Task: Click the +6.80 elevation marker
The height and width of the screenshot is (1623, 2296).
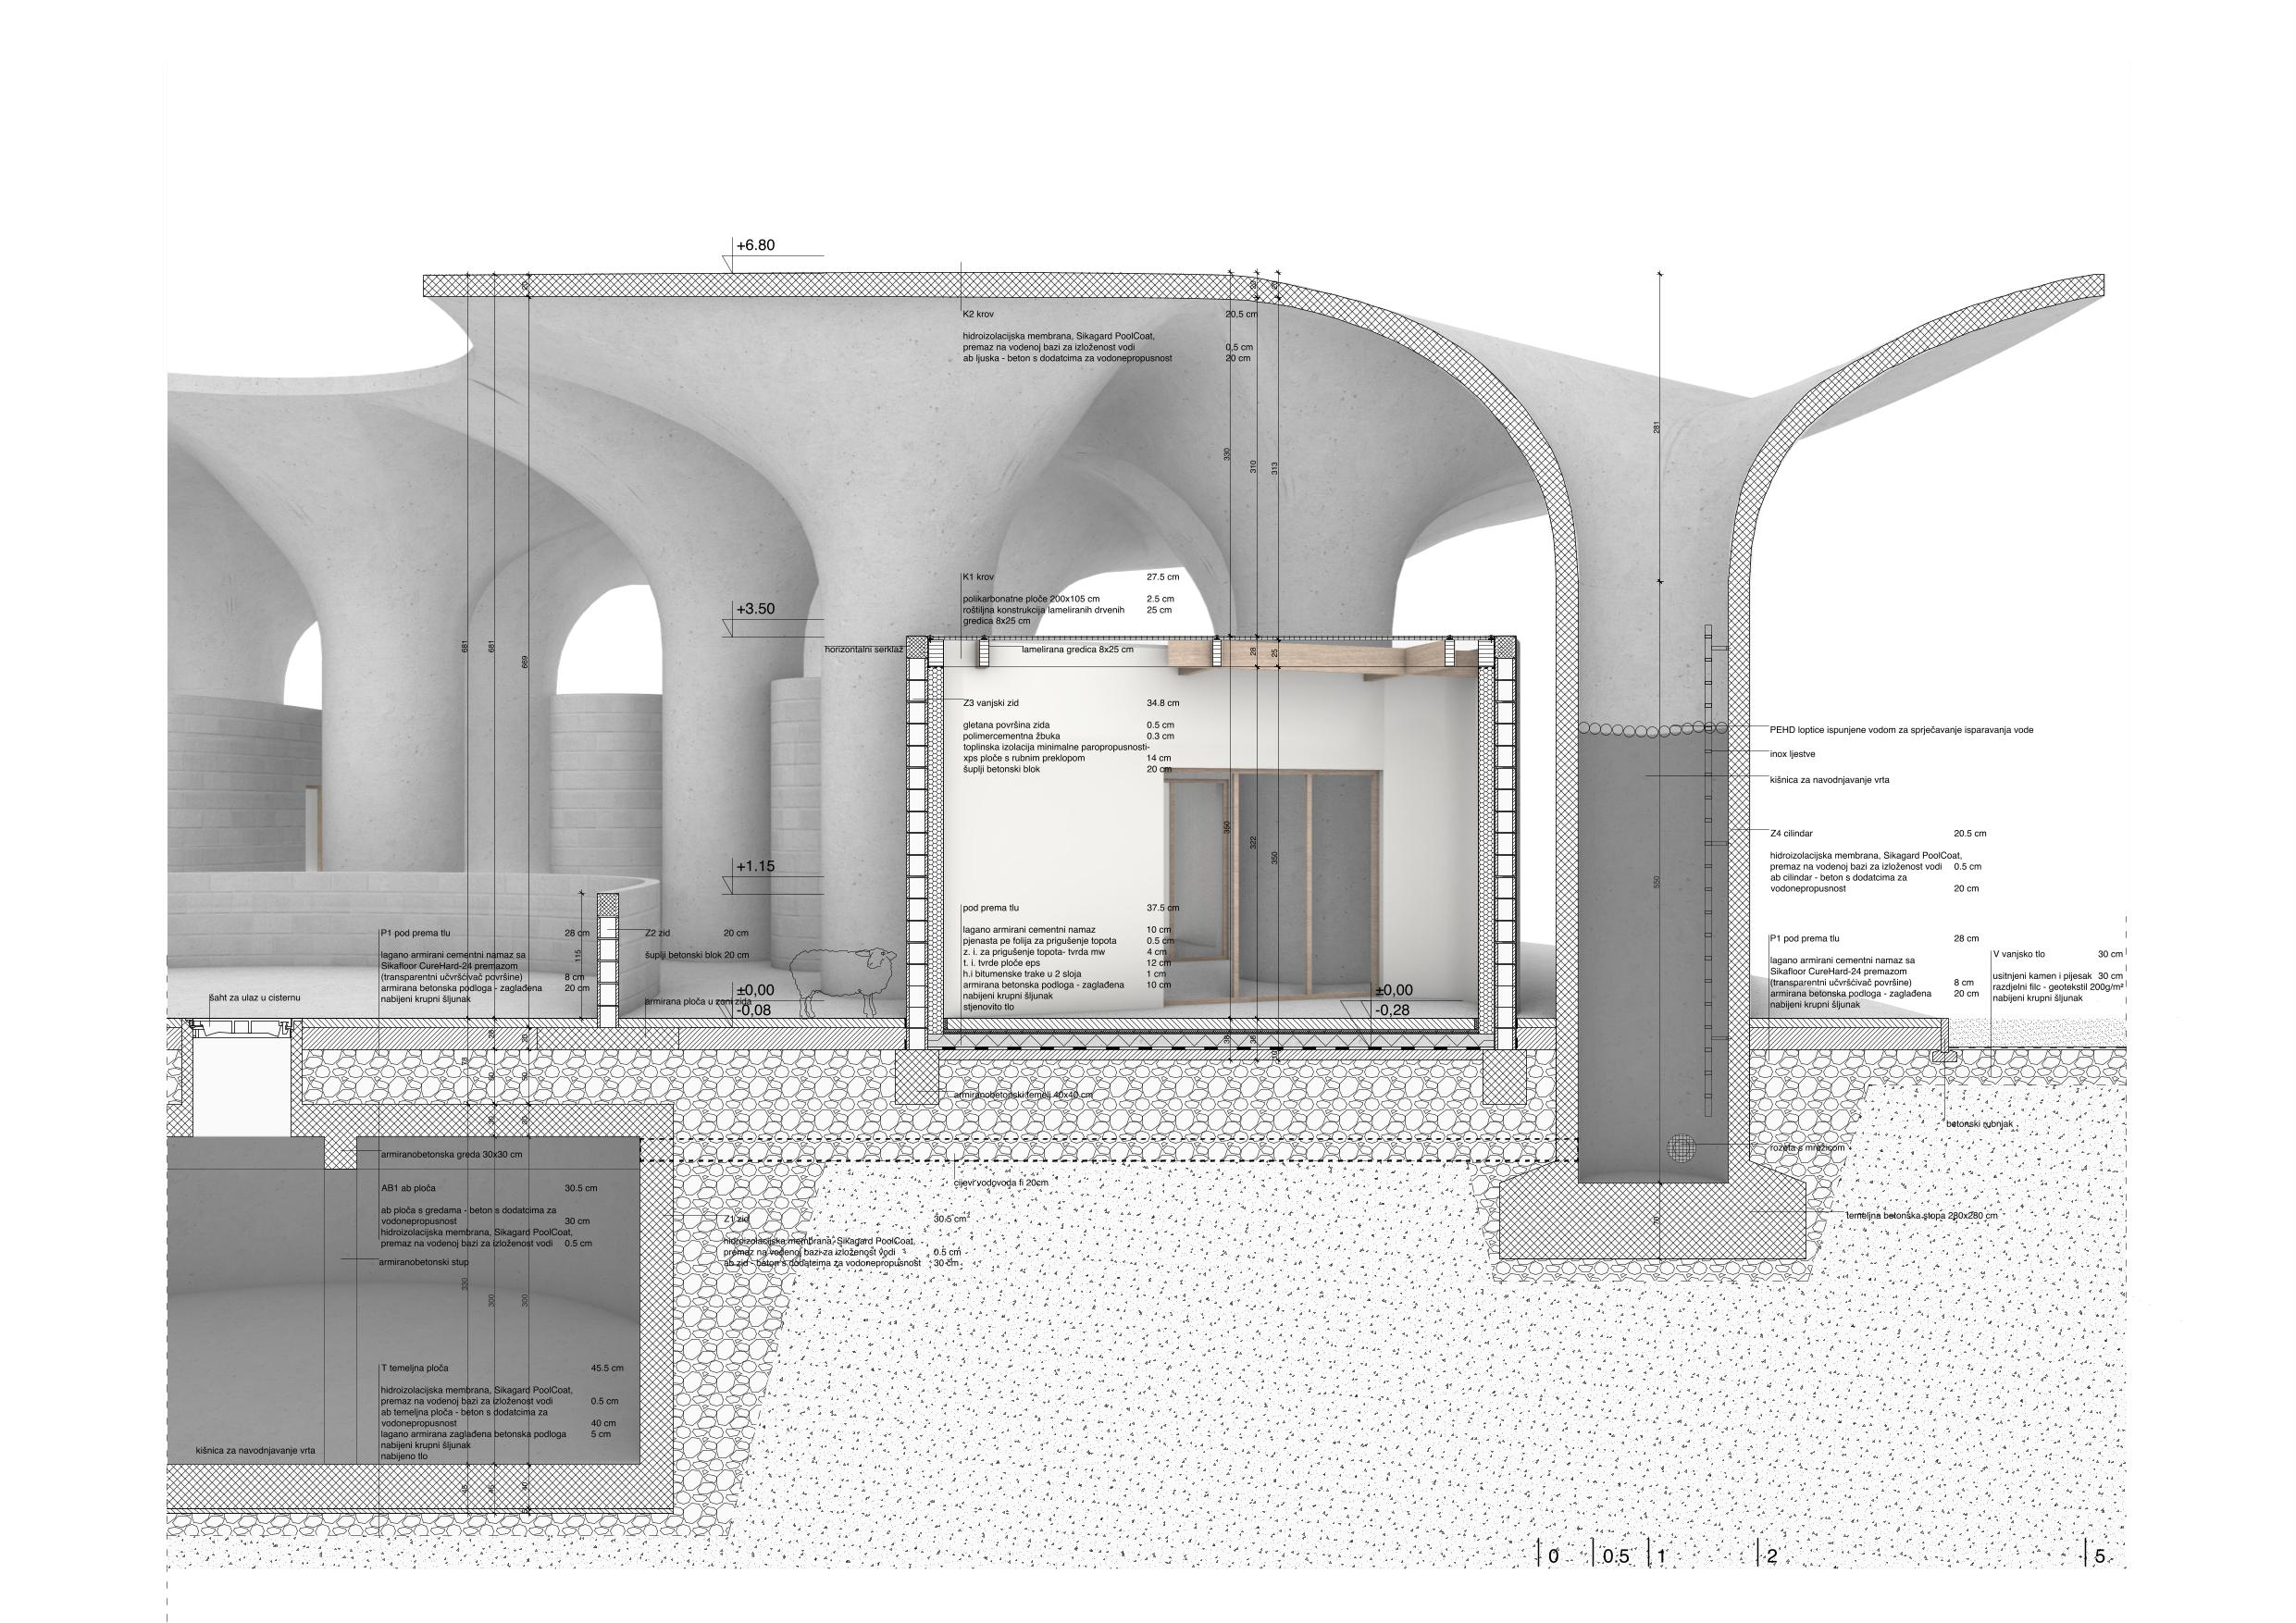Action: point(755,245)
